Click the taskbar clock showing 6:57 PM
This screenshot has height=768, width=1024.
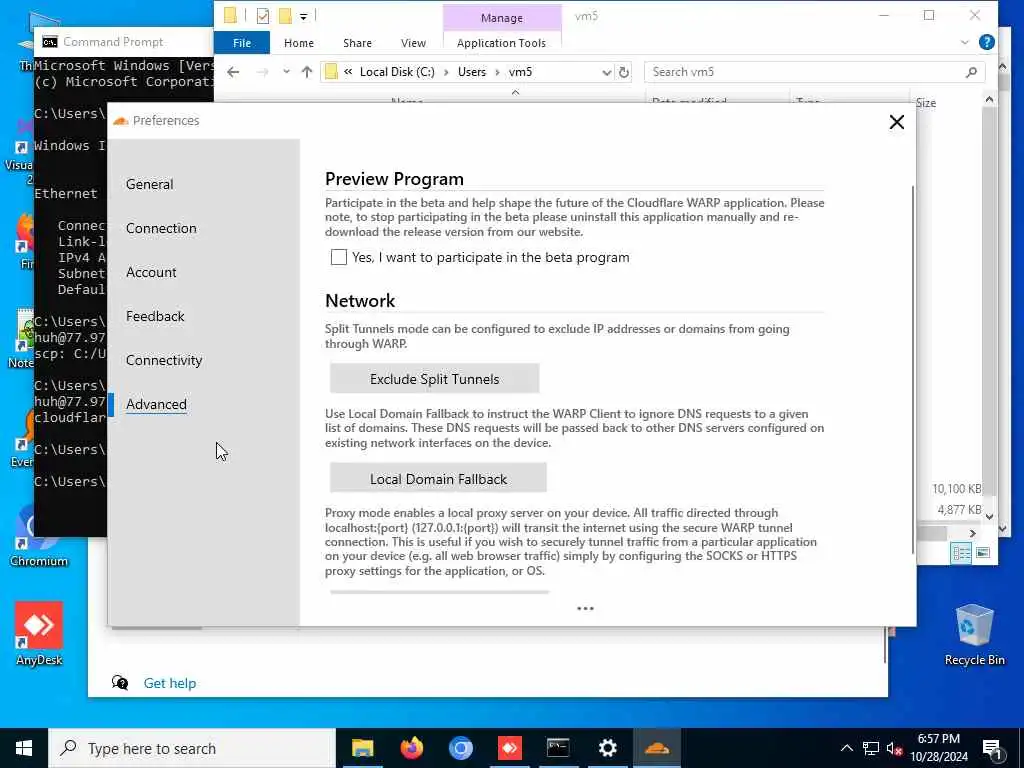pyautogui.click(x=938, y=748)
